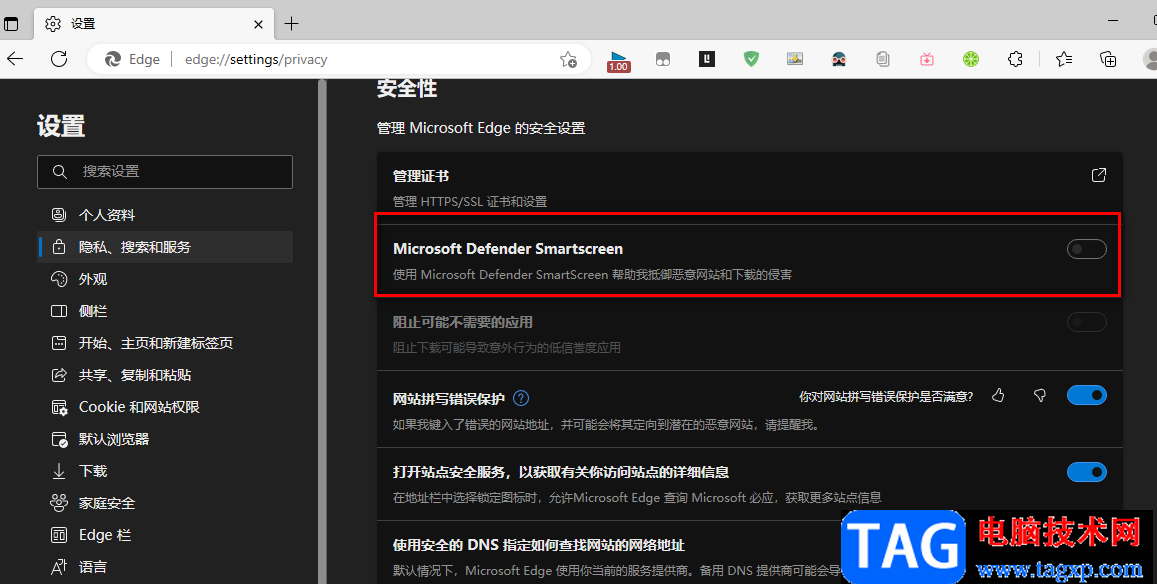Screen dimensions: 1157x584
Task: Open the gray copy pages extension icon
Action: coord(883,59)
